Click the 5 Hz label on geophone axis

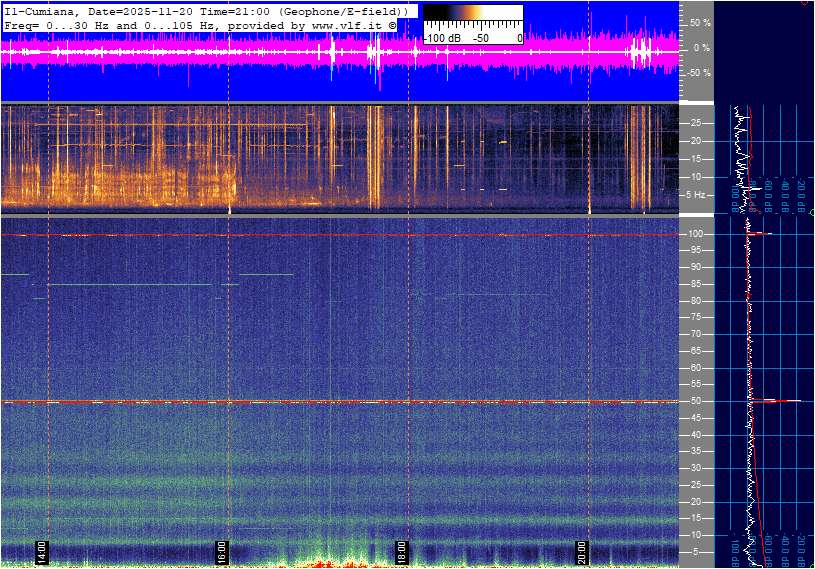(696, 194)
